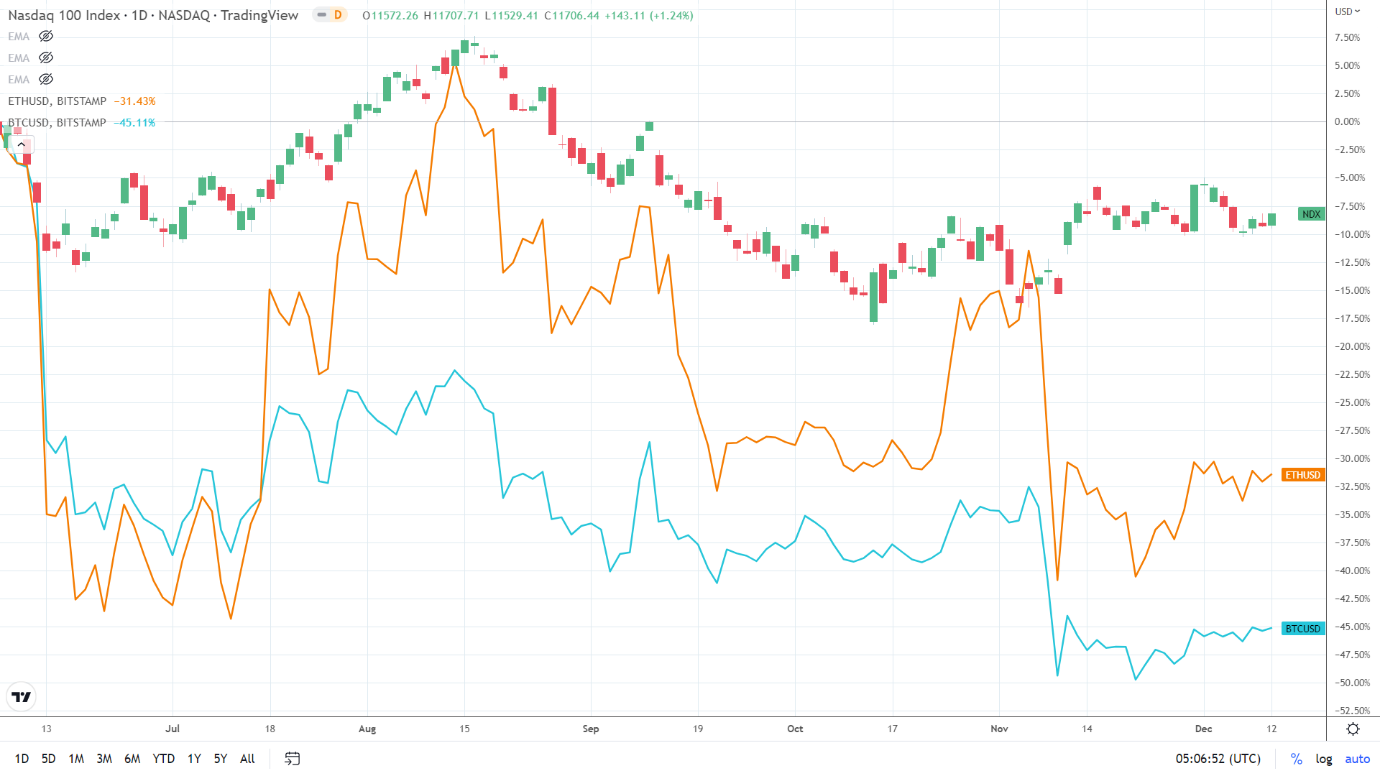Show the third hidden EMA indicator
Image resolution: width=1380 pixels, height=776 pixels.
click(46, 79)
